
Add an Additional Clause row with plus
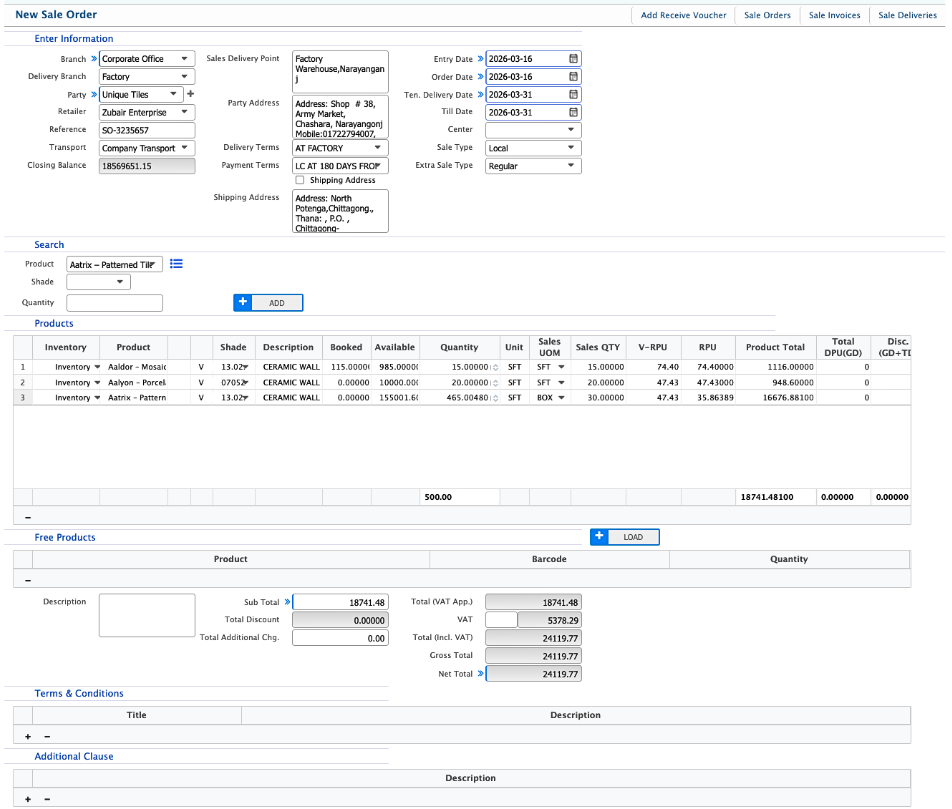point(28,799)
